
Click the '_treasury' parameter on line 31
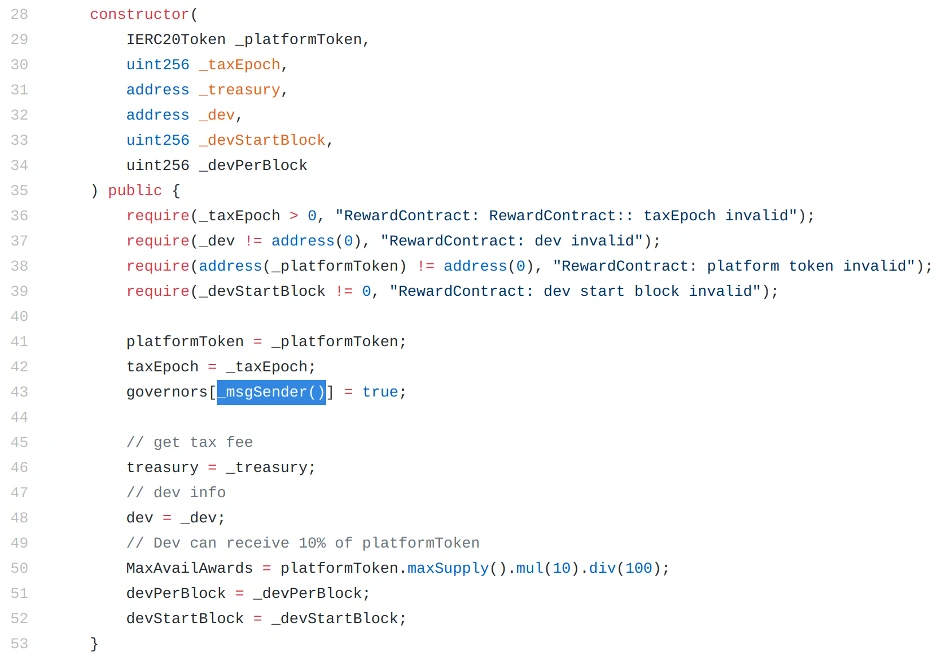point(239,89)
